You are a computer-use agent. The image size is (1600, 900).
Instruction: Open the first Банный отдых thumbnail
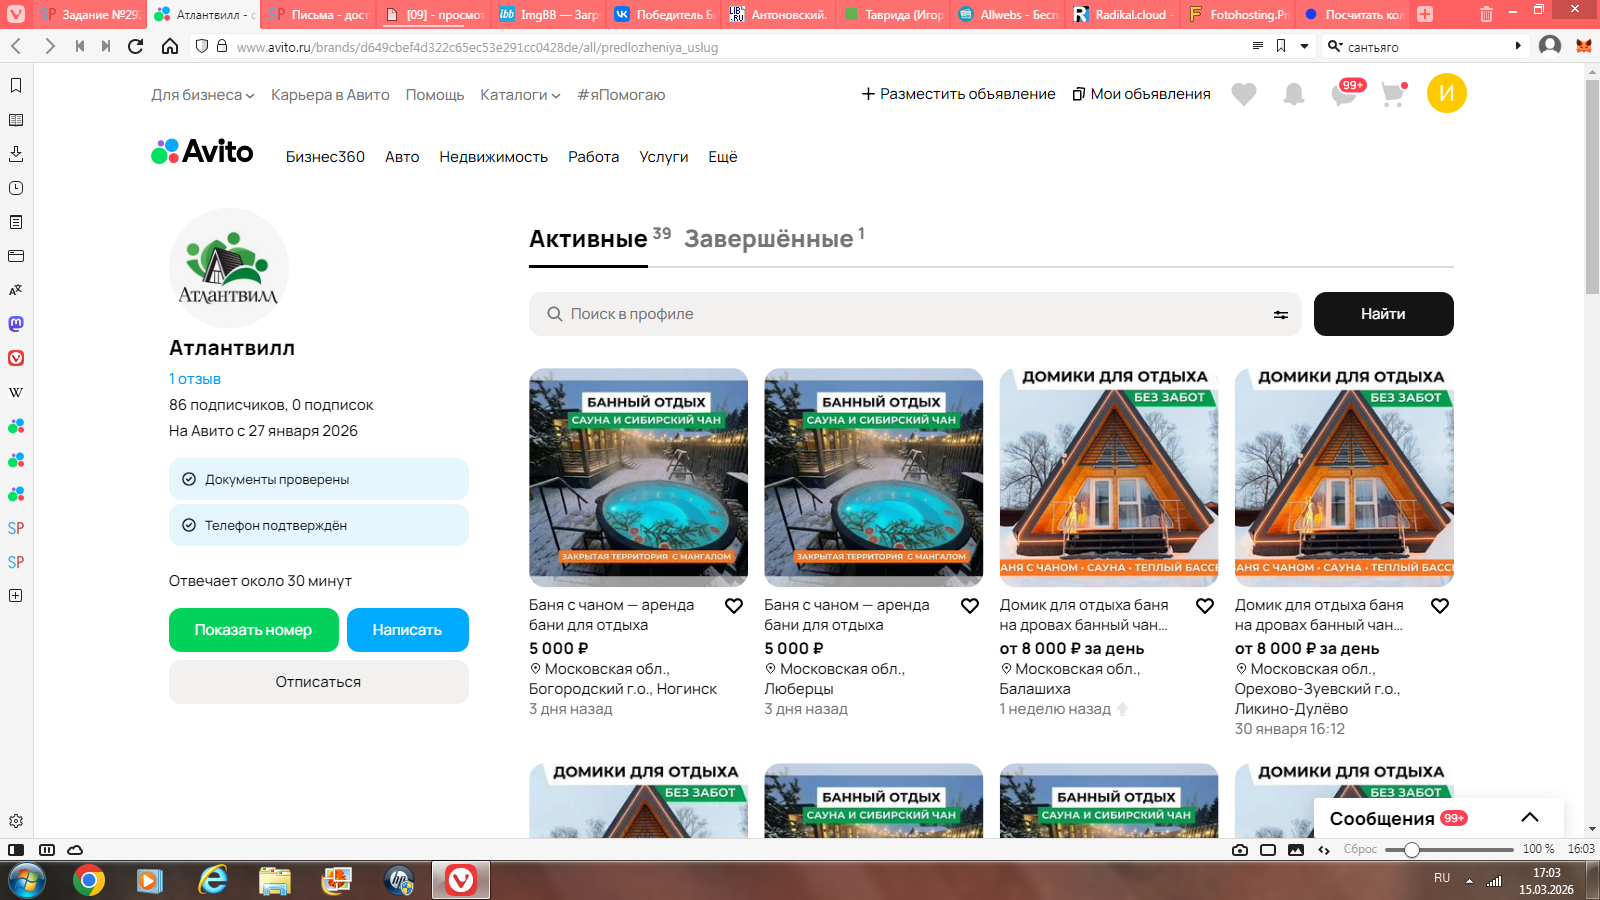[638, 478]
